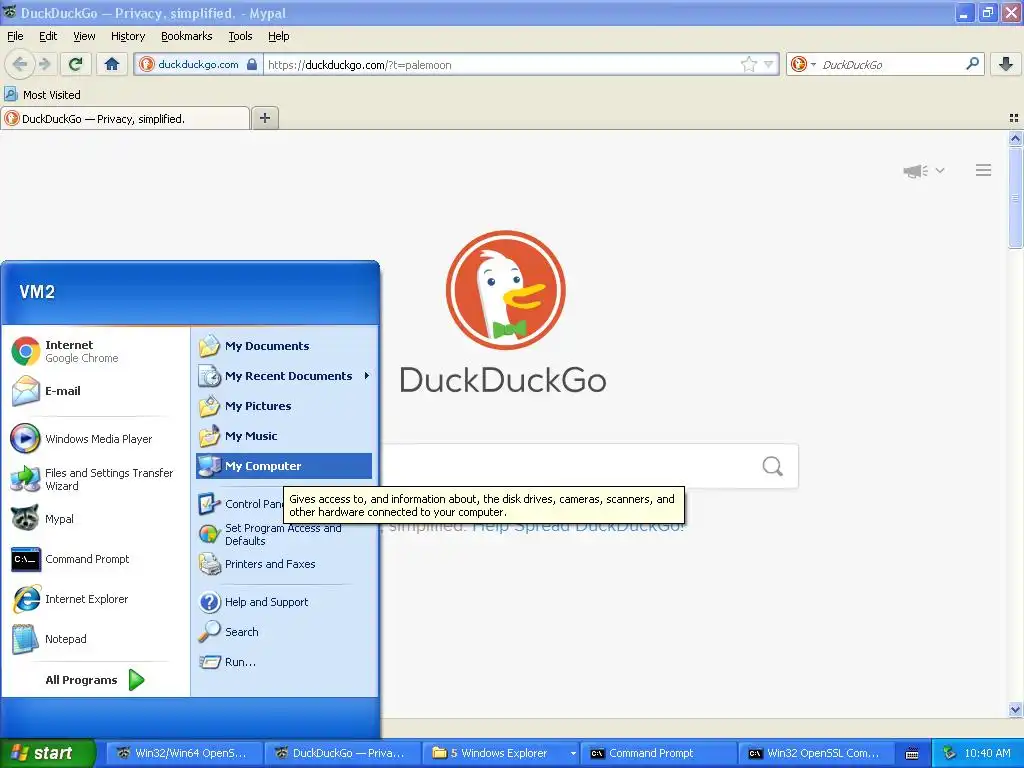Click the magnifier in the browser search box
Viewport: 1024px width, 768px height.
972,64
